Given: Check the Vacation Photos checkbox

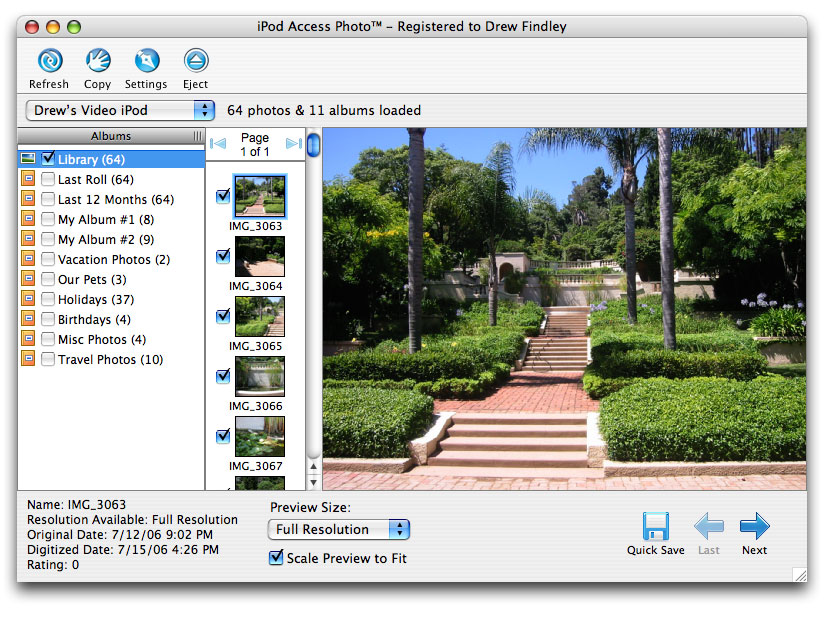Looking at the screenshot, I should pyautogui.click(x=48, y=259).
